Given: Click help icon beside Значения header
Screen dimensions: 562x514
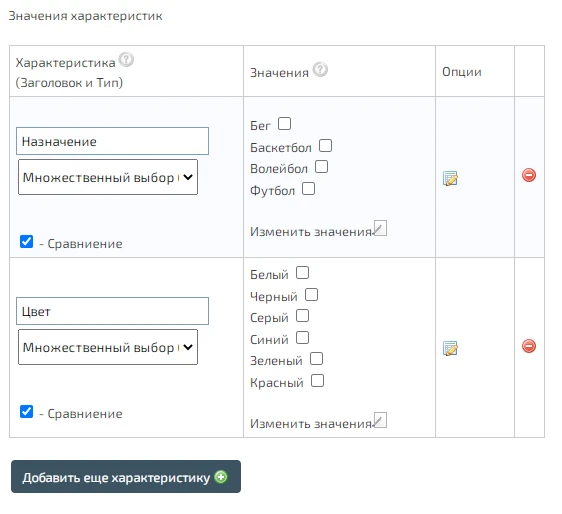Looking at the screenshot, I should pyautogui.click(x=320, y=70).
